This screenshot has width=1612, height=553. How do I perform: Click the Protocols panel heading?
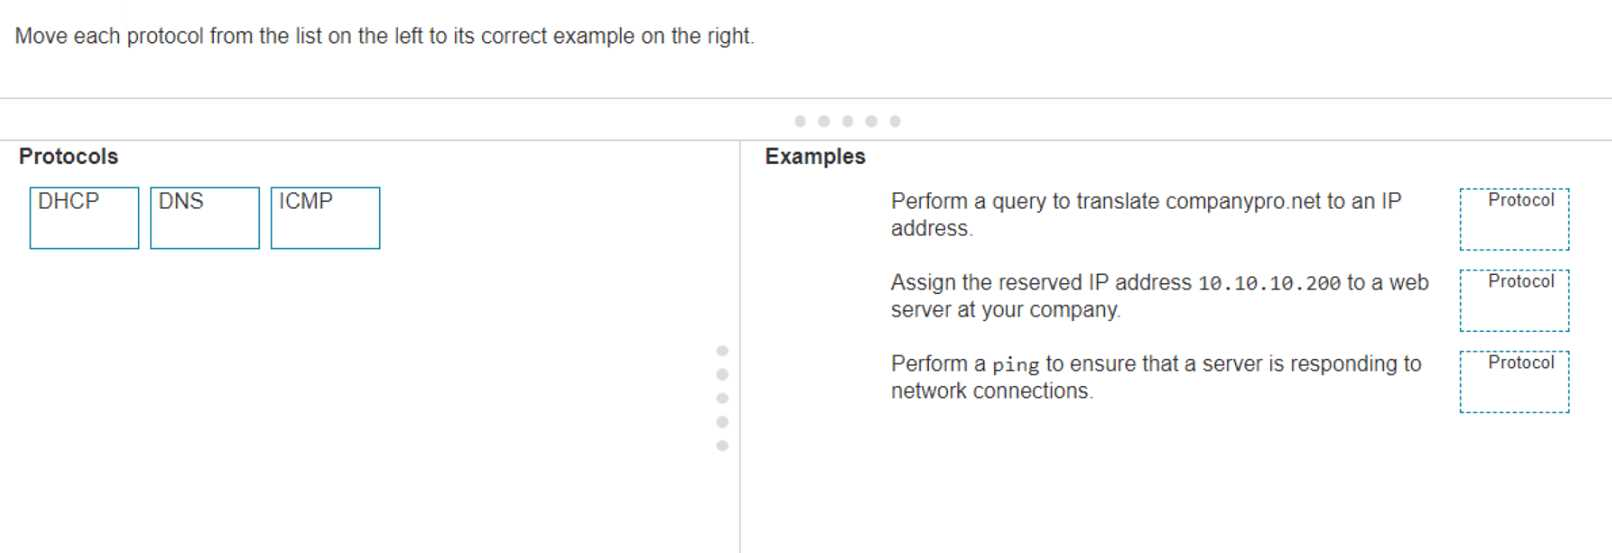68,156
